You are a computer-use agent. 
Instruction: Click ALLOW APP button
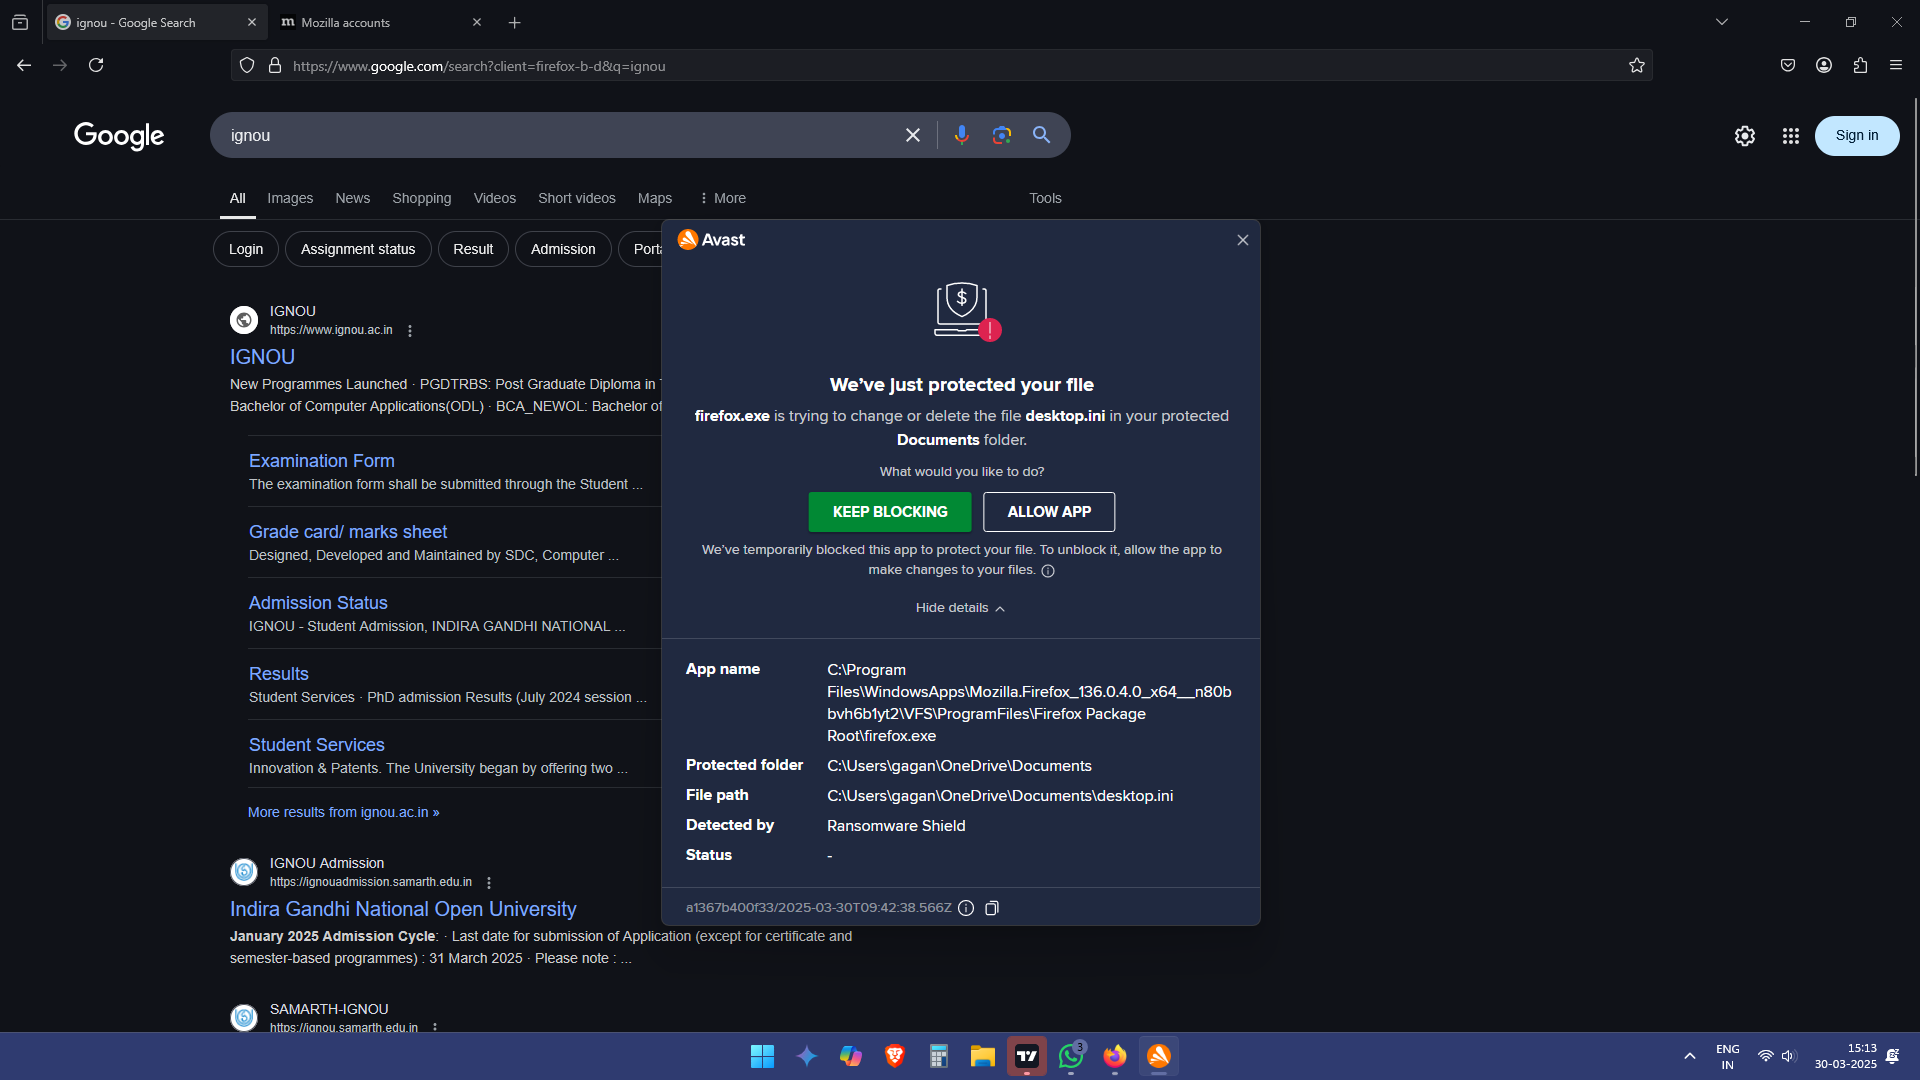[x=1049, y=512]
